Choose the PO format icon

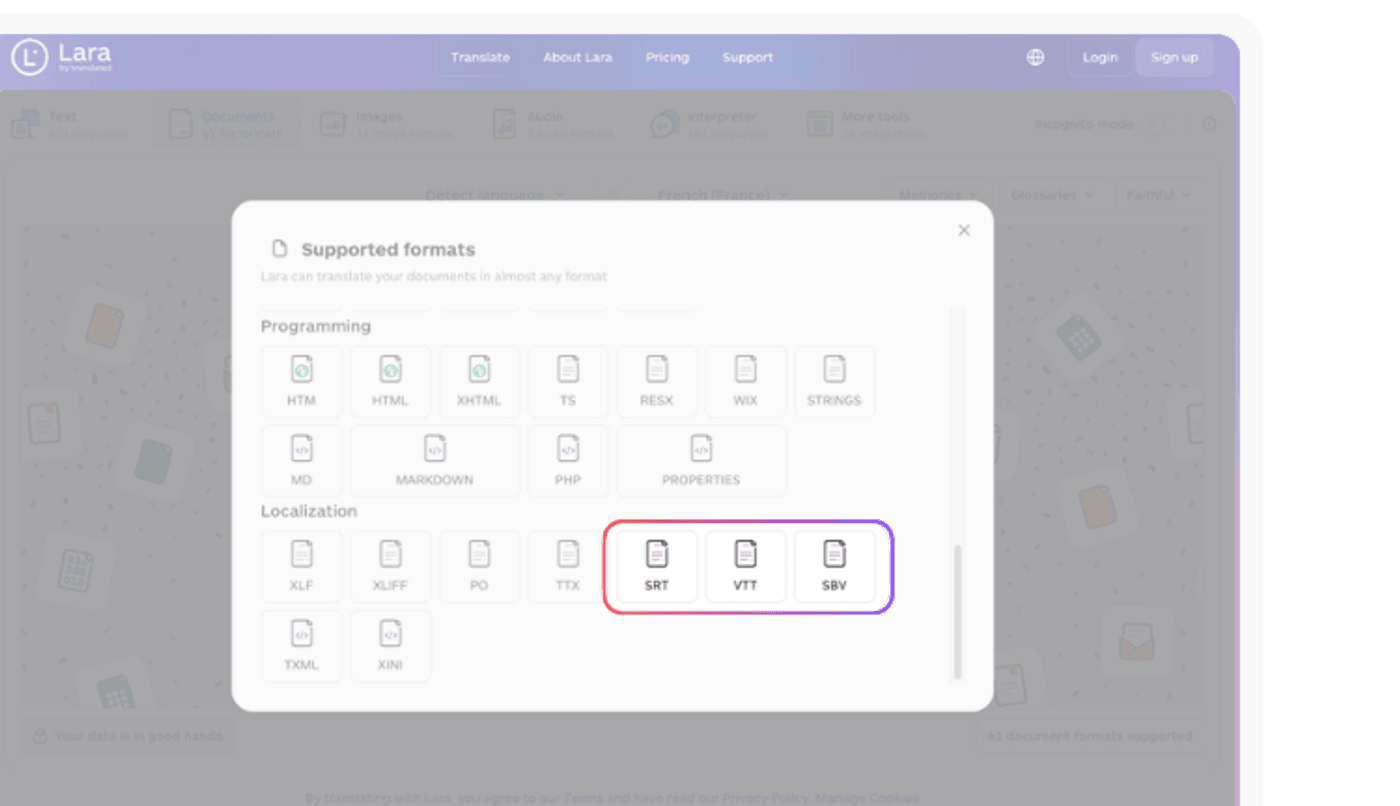pos(479,566)
